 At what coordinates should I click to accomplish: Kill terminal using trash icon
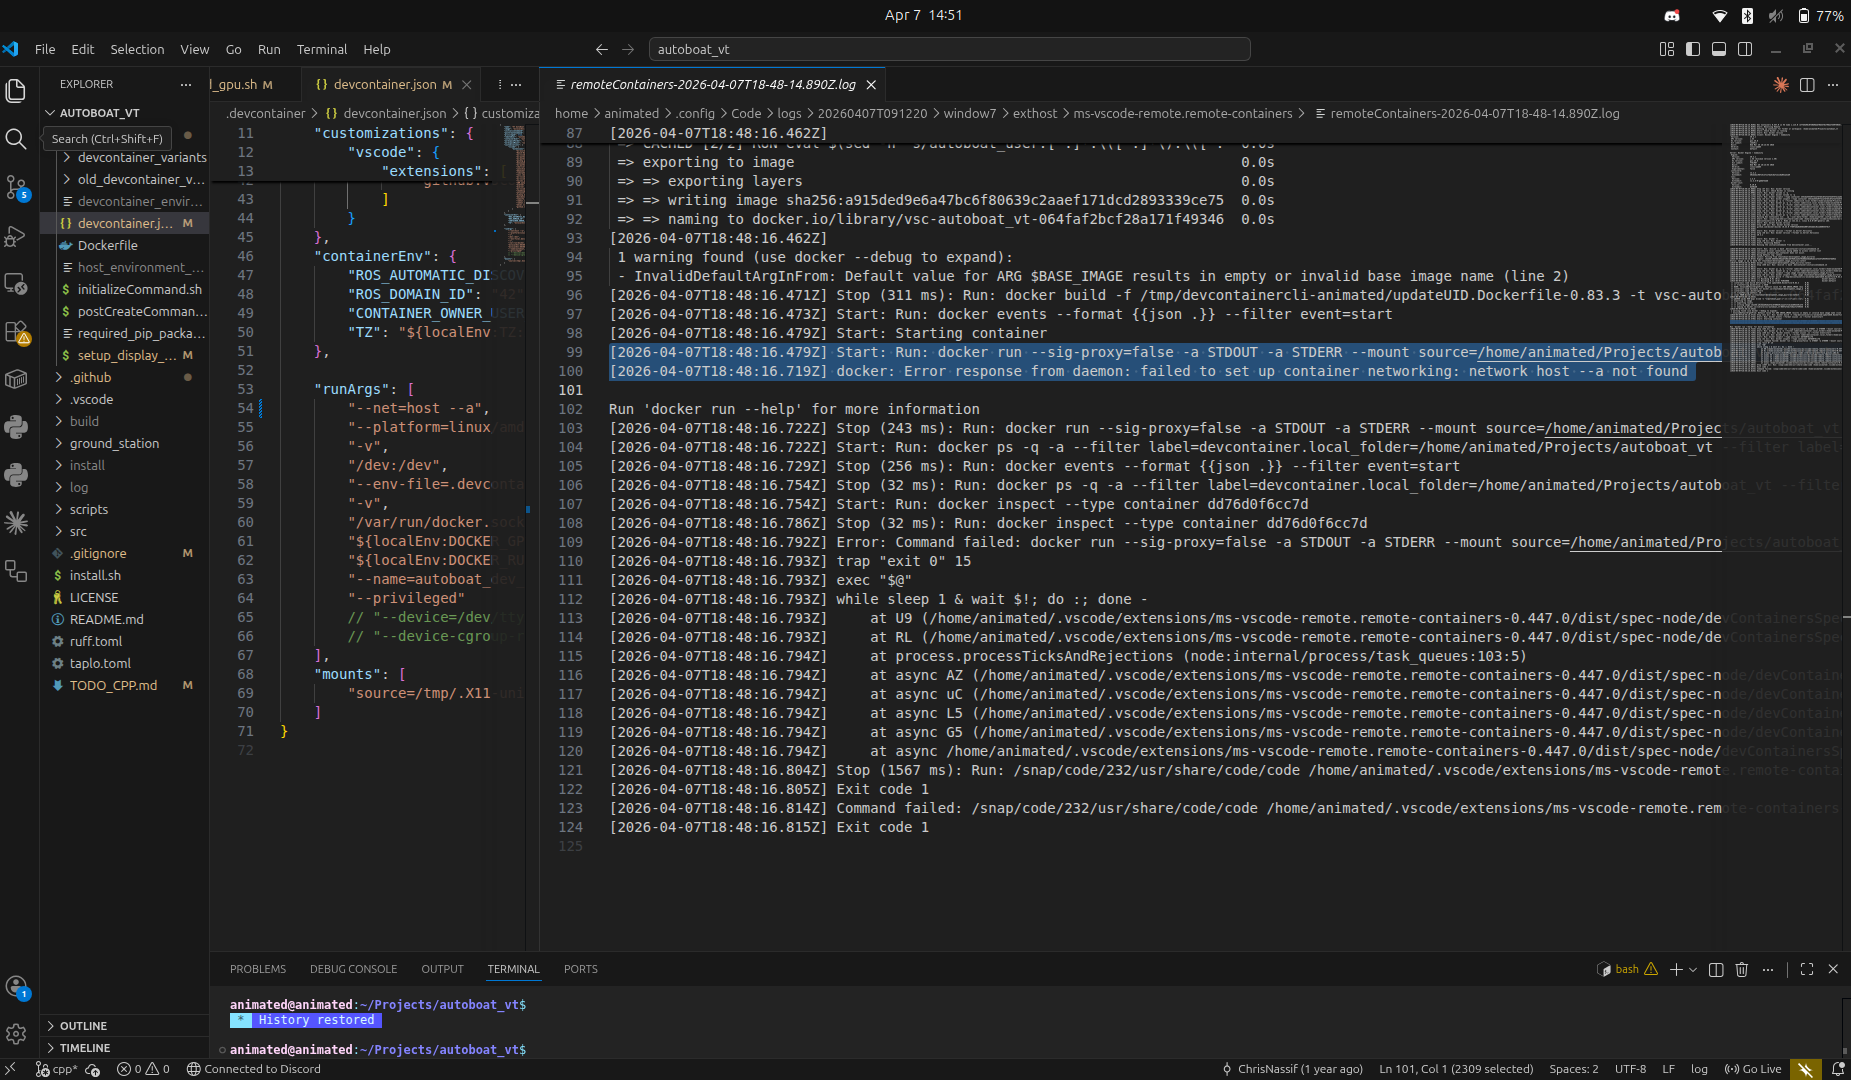click(x=1742, y=969)
